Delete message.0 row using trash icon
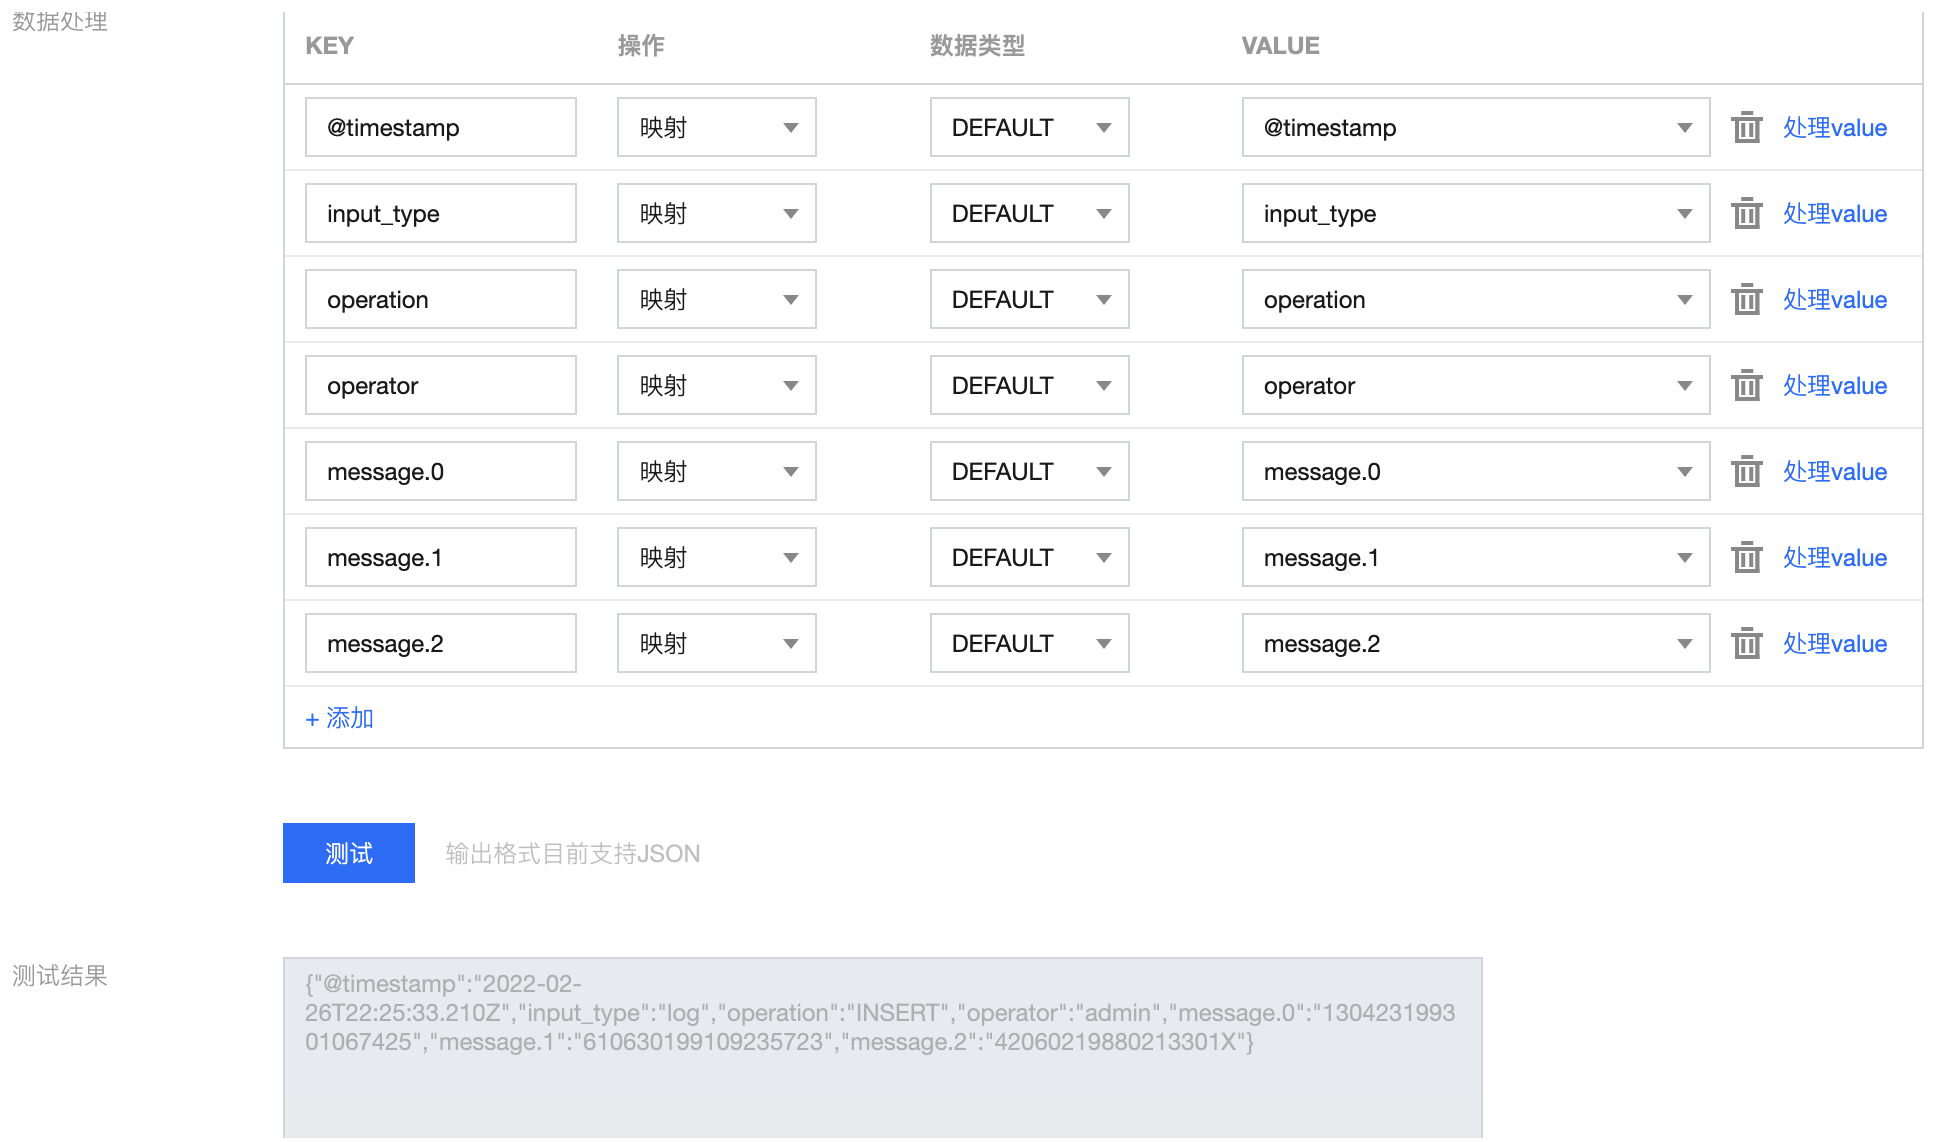Image resolution: width=1936 pixels, height=1142 pixels. (1746, 472)
